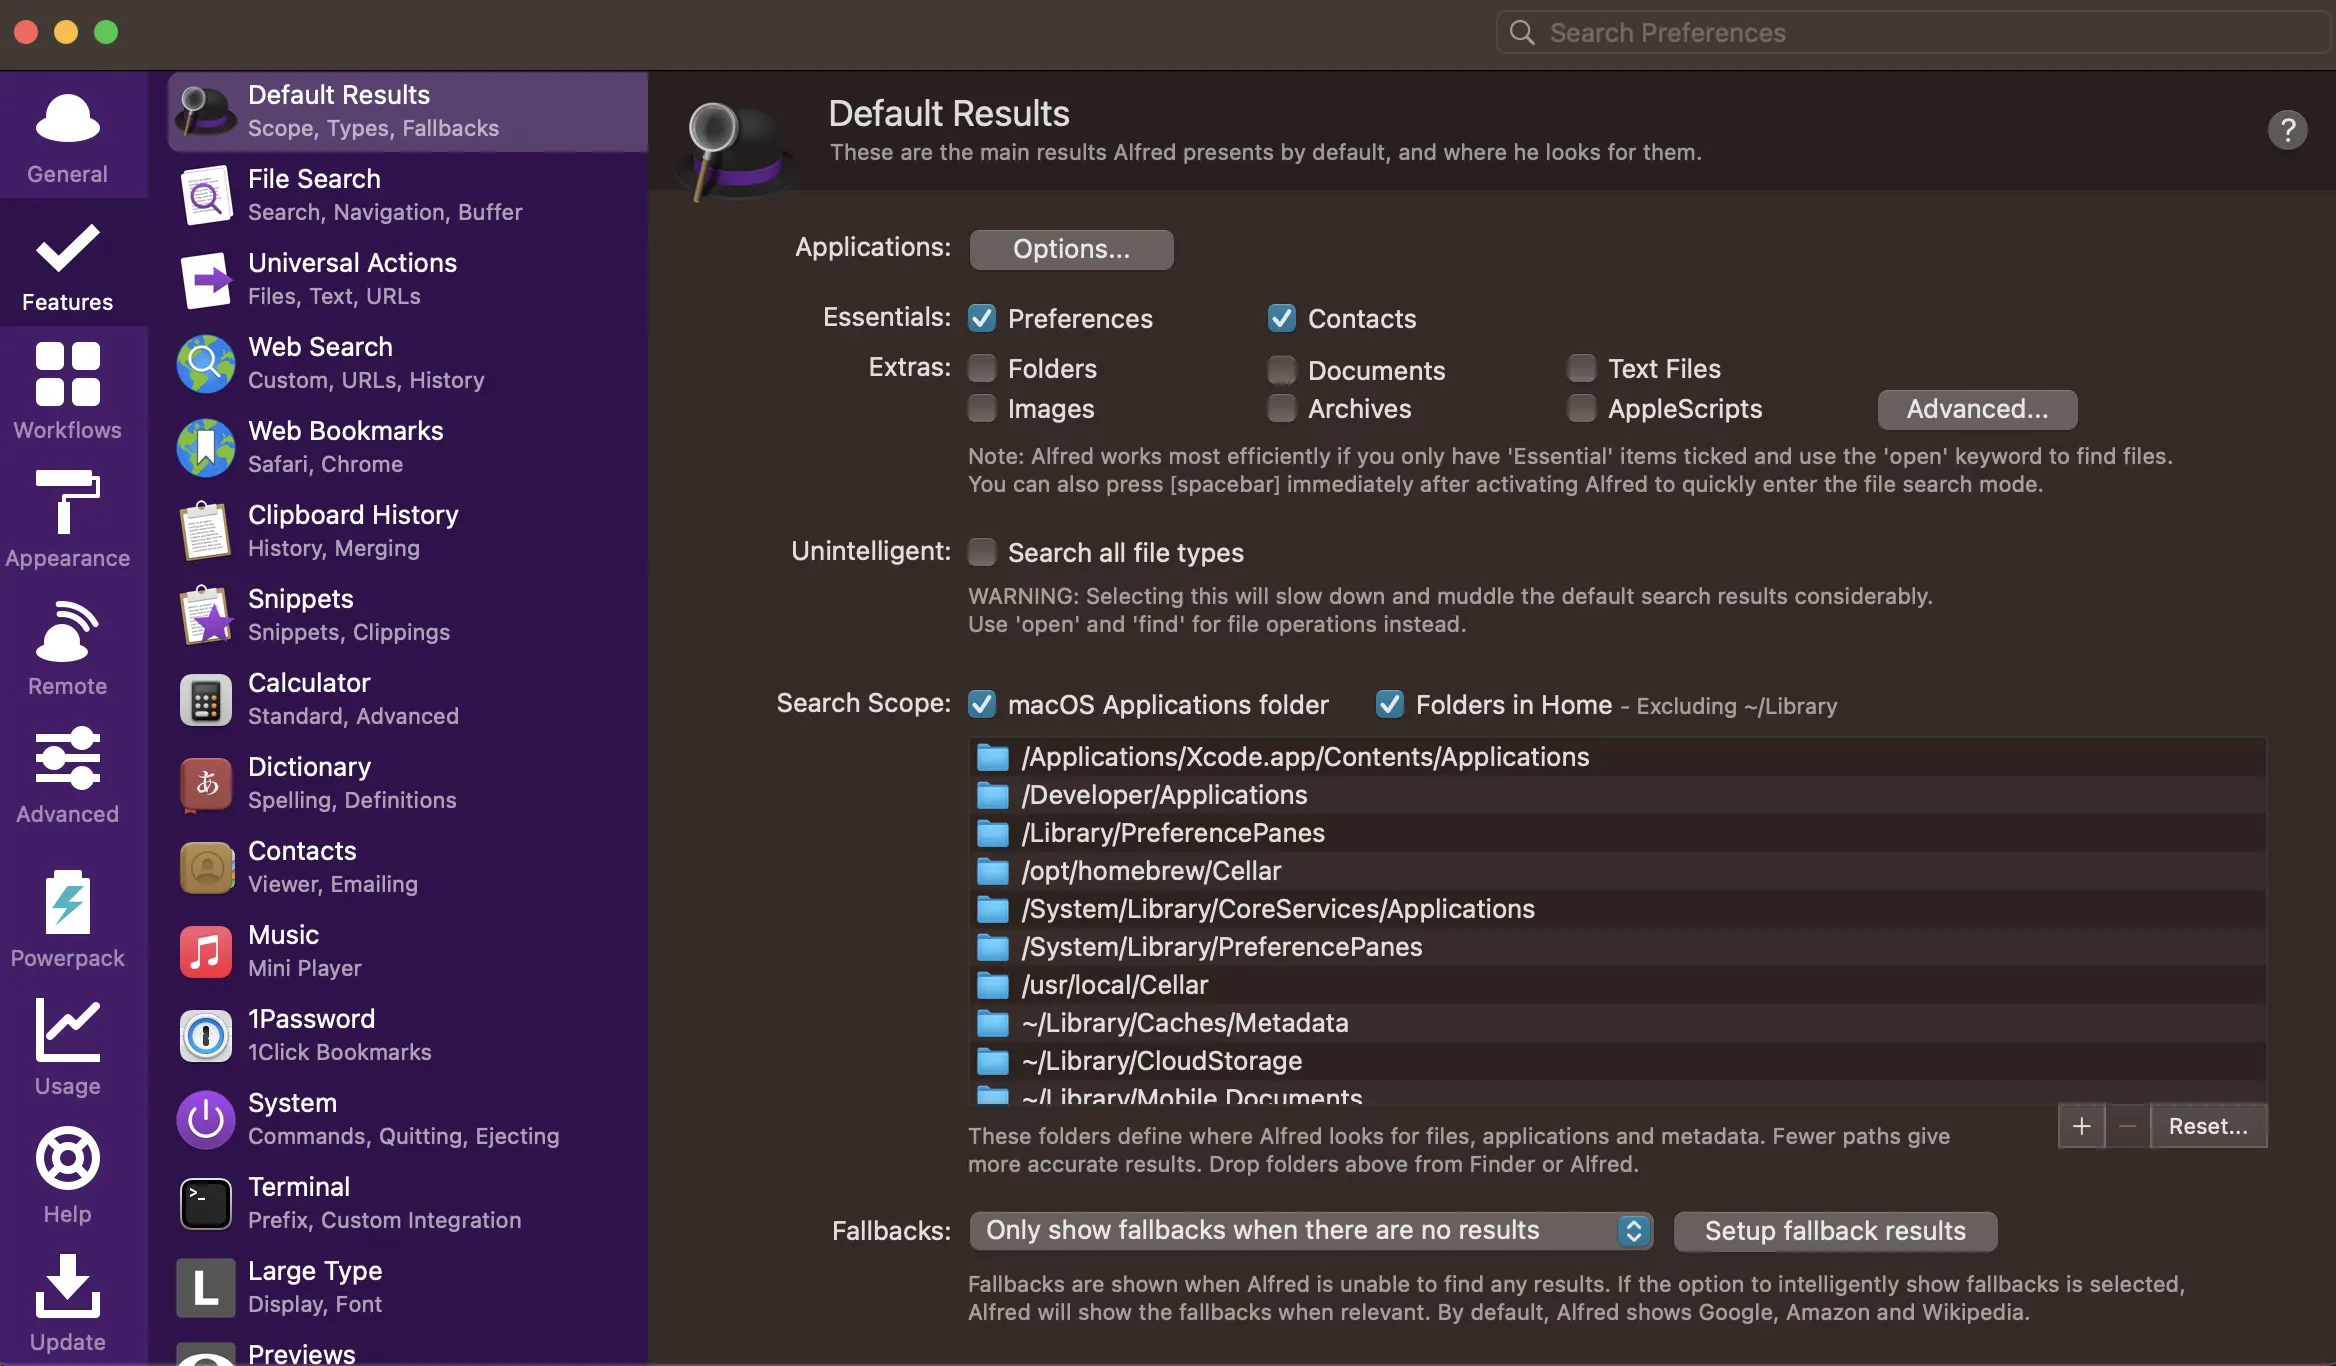Click the Search Preferences field
Screen dimensions: 2336x1366
1914,33
